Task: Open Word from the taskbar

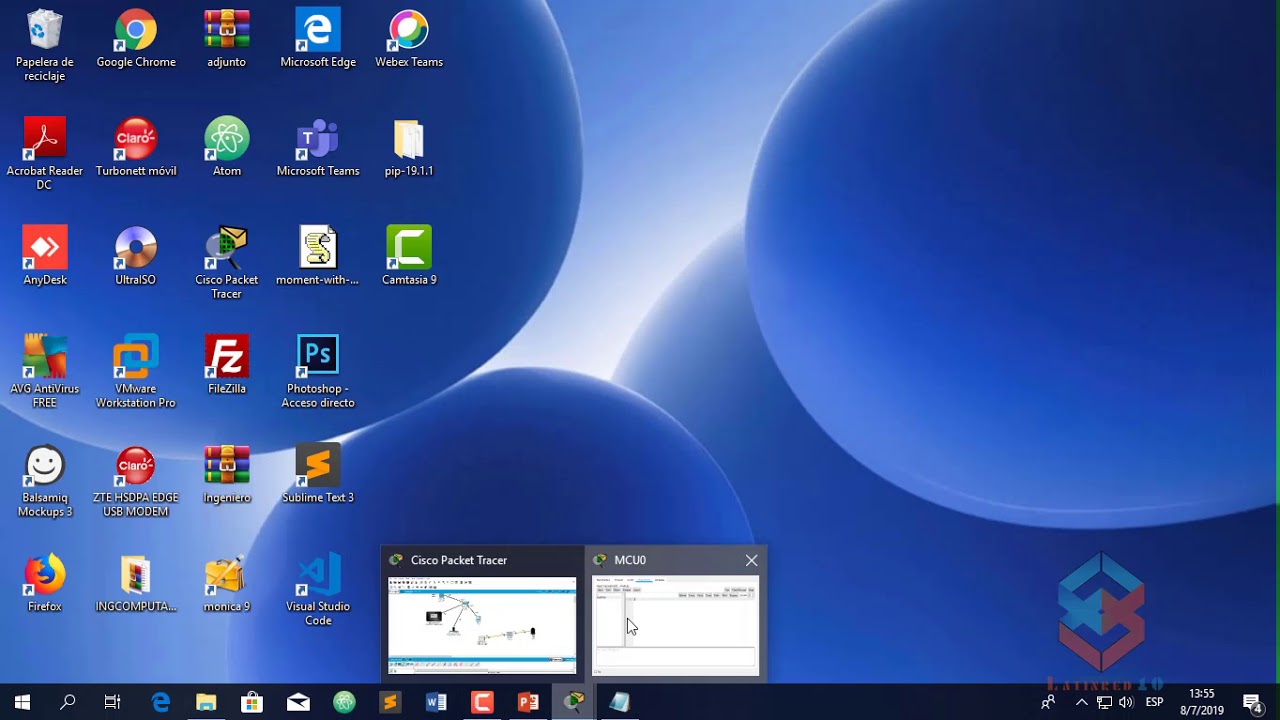Action: point(436,702)
